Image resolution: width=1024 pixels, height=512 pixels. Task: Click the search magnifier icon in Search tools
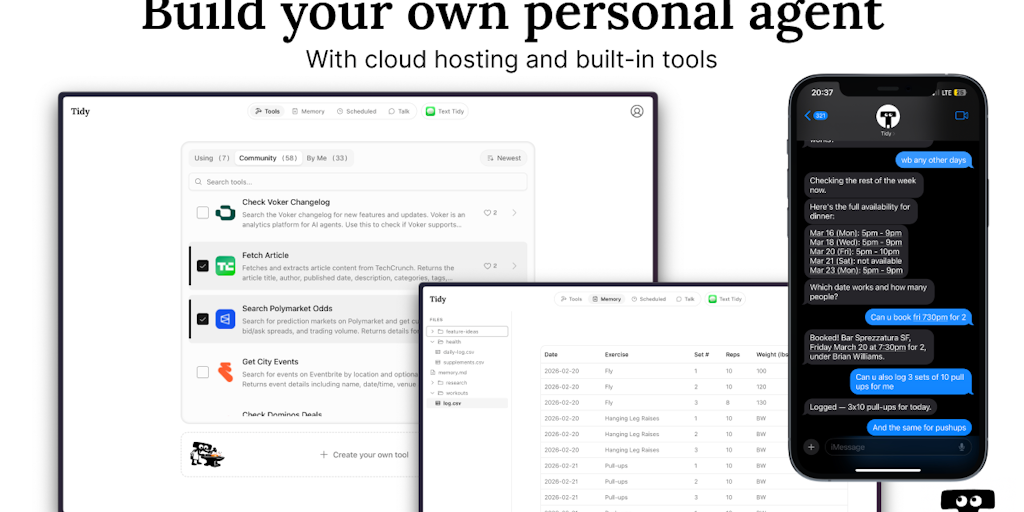[199, 182]
